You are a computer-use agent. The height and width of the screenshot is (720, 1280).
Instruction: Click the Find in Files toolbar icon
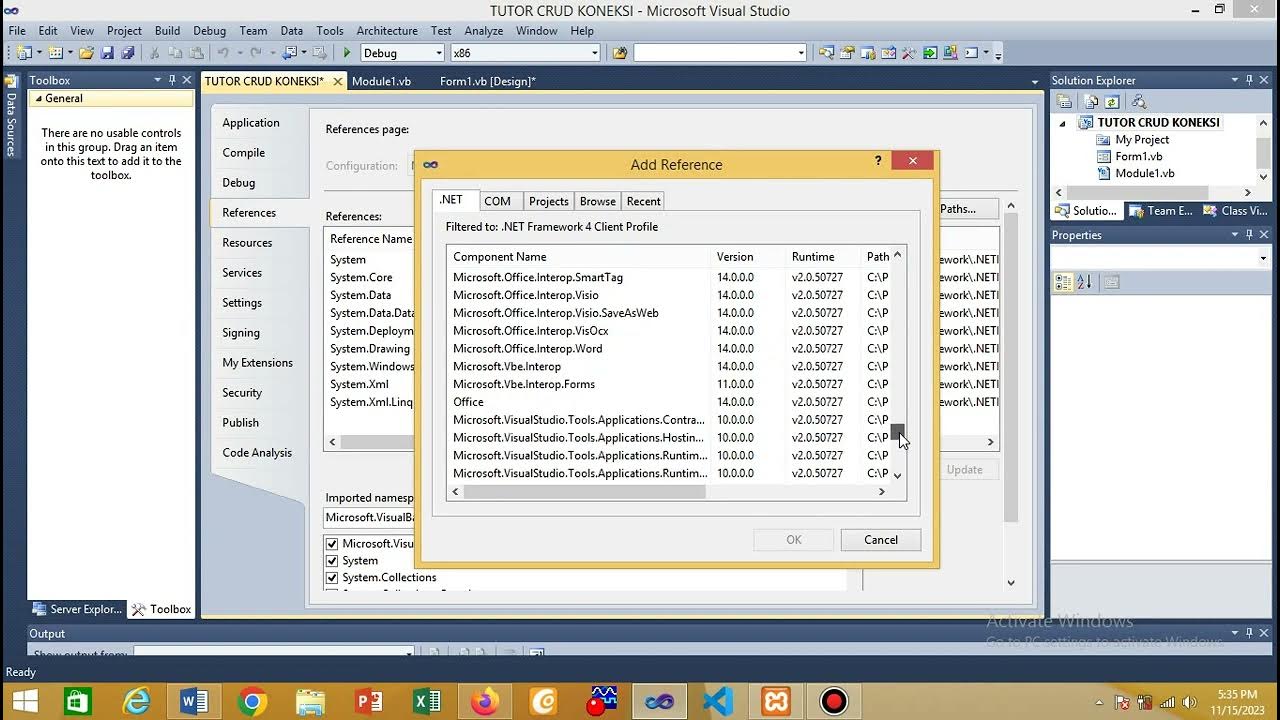[x=619, y=53]
